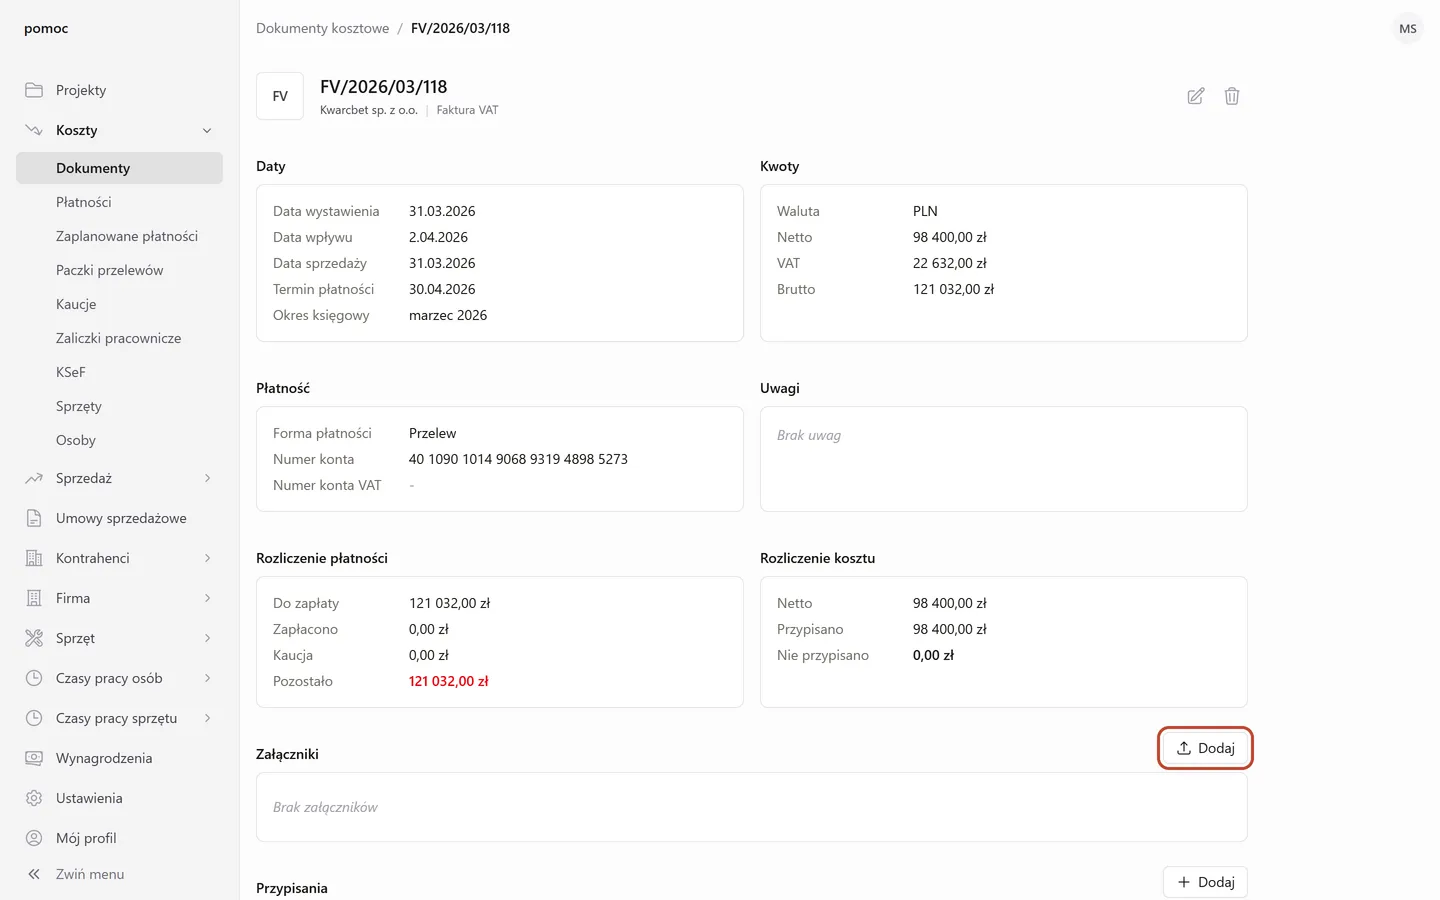Click the Mój profil person icon

[x=34, y=838]
